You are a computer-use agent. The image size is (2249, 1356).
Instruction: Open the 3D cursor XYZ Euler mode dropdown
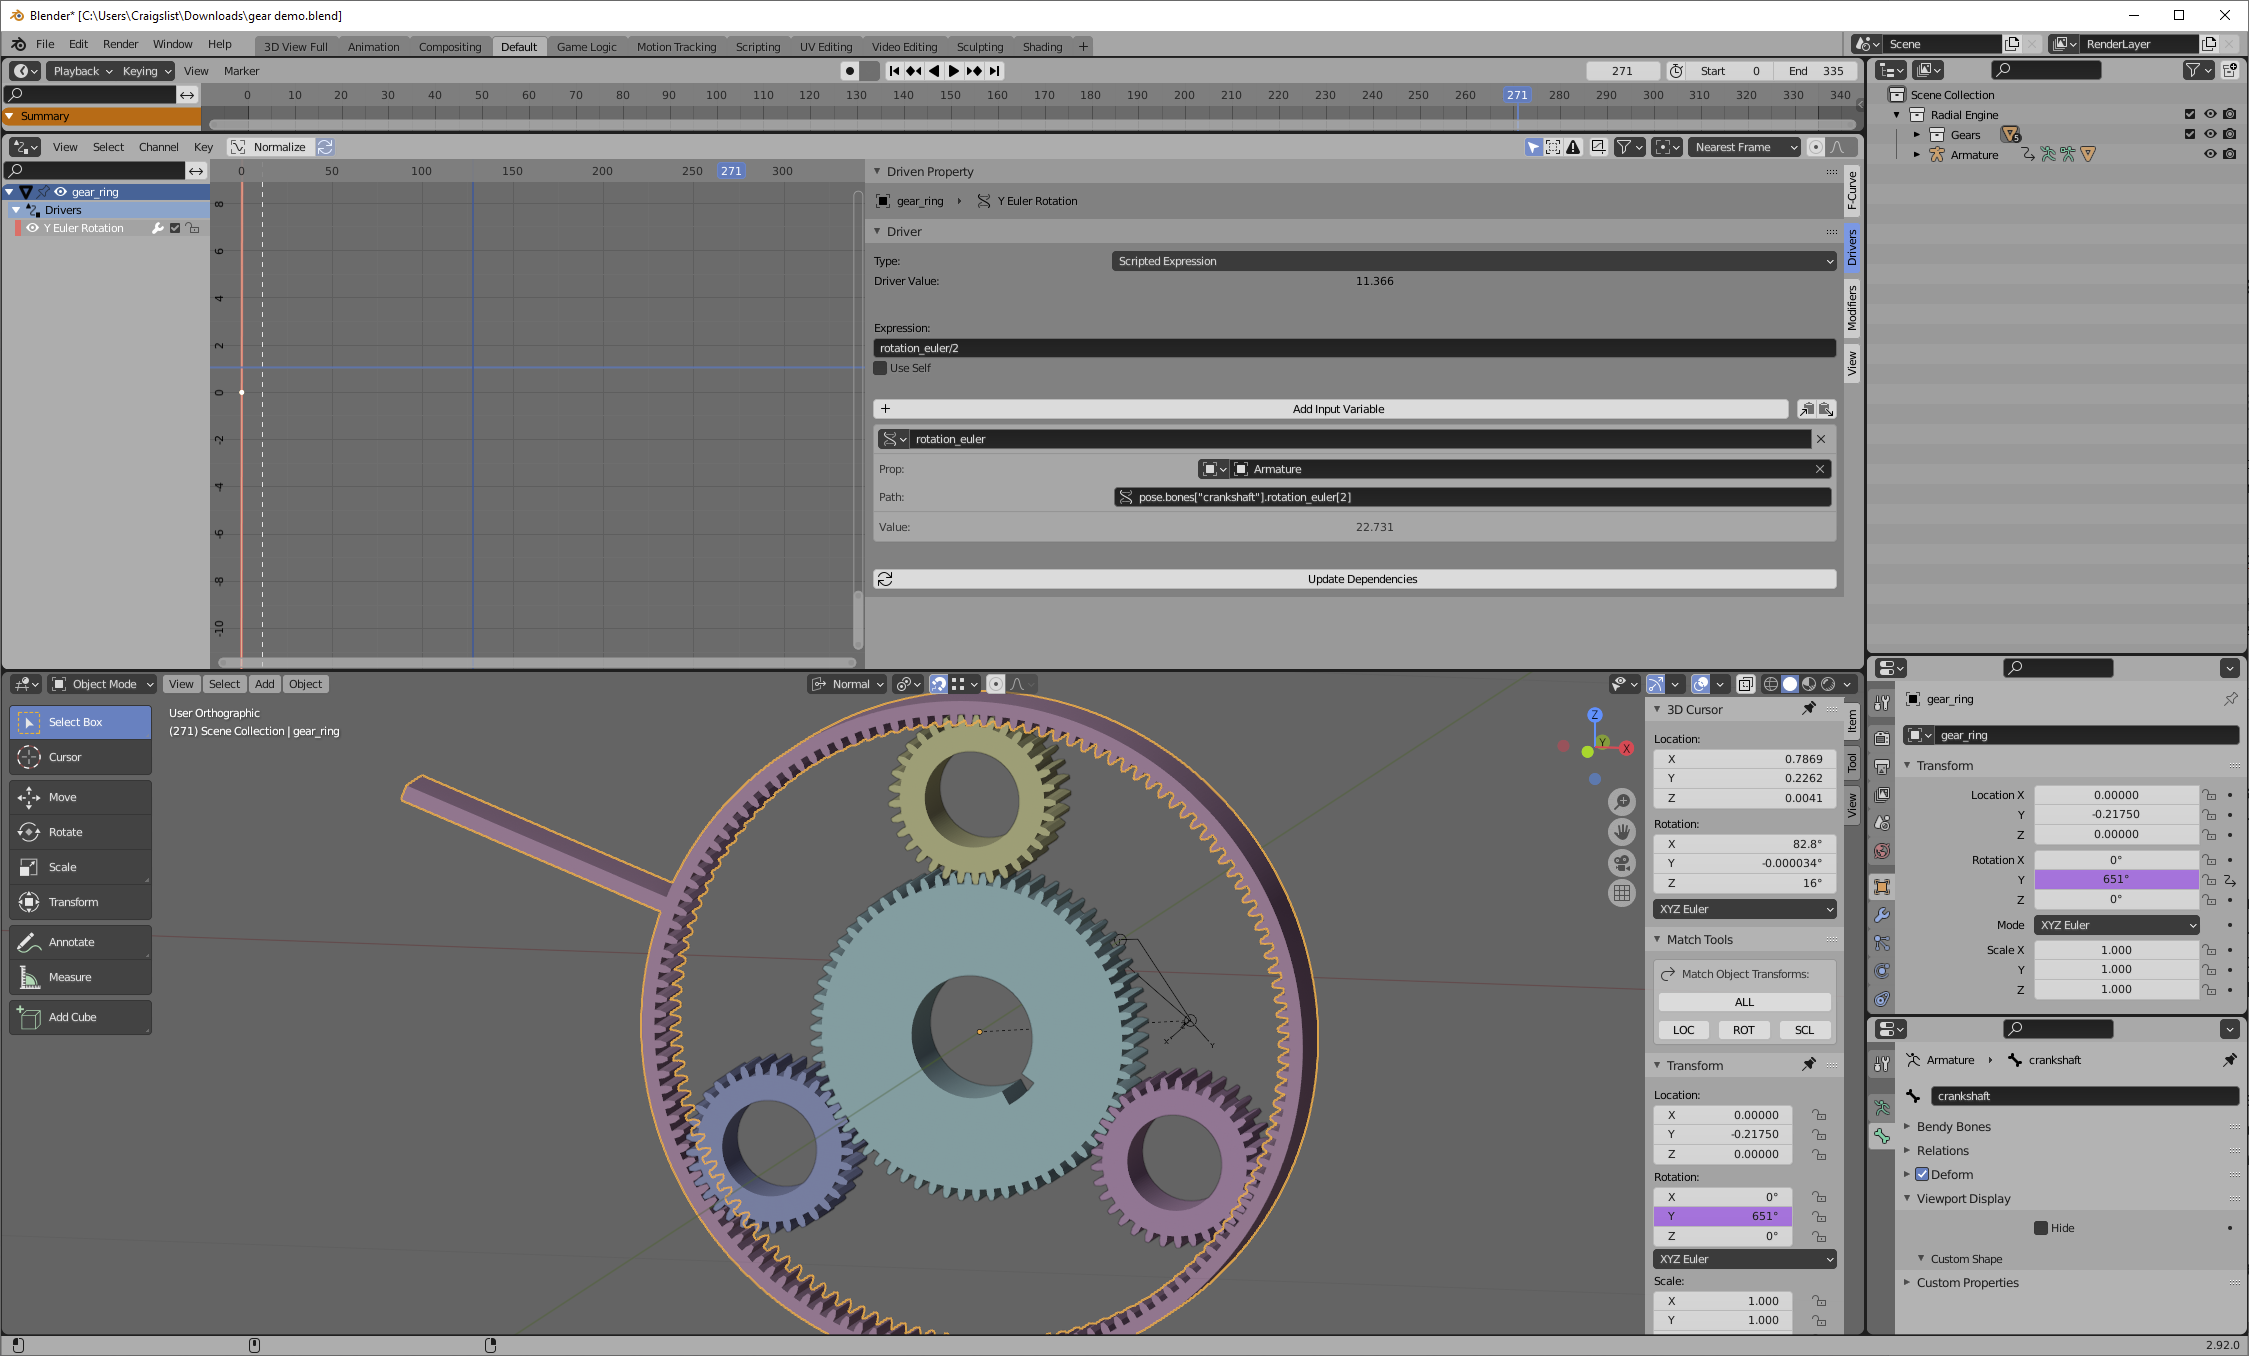point(1745,909)
